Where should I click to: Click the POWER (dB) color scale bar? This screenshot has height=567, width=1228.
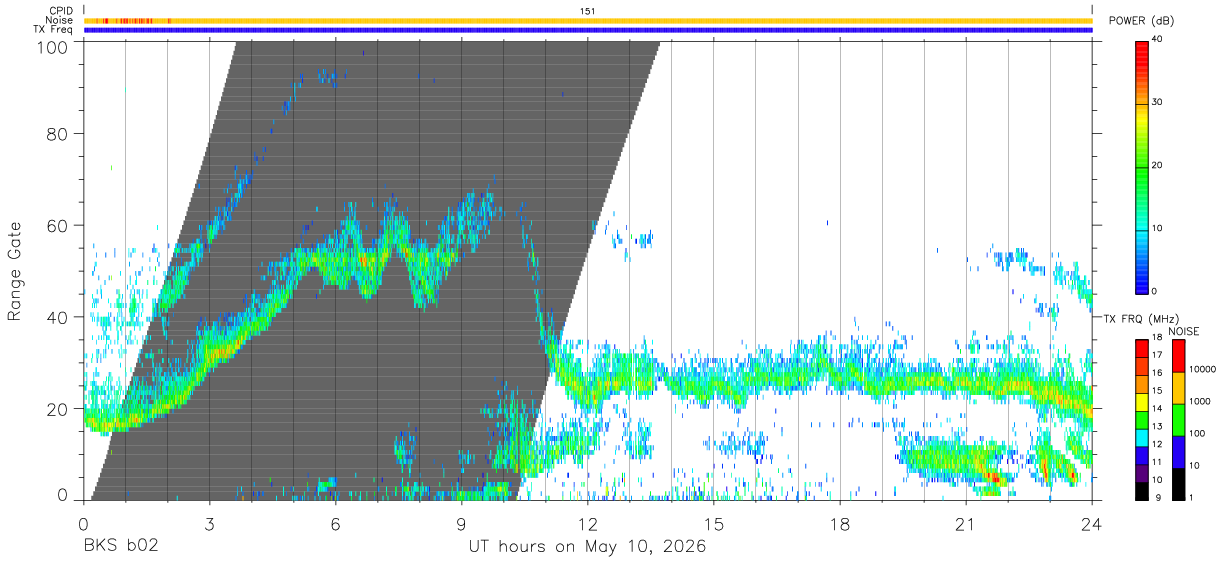(x=1141, y=166)
